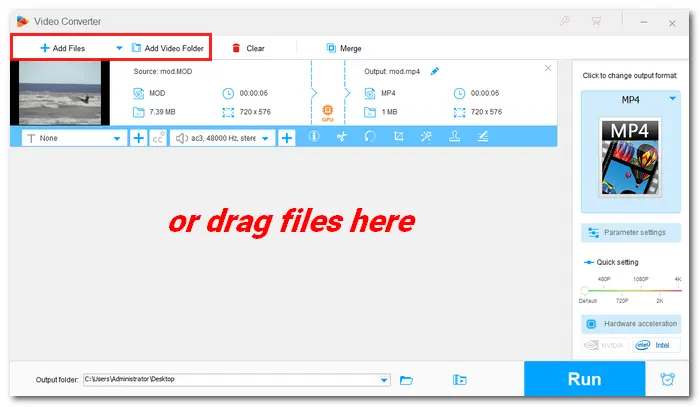Screen dimensions: 700x407
Task: Click the source size 7.39 MB
Action: 162,112
